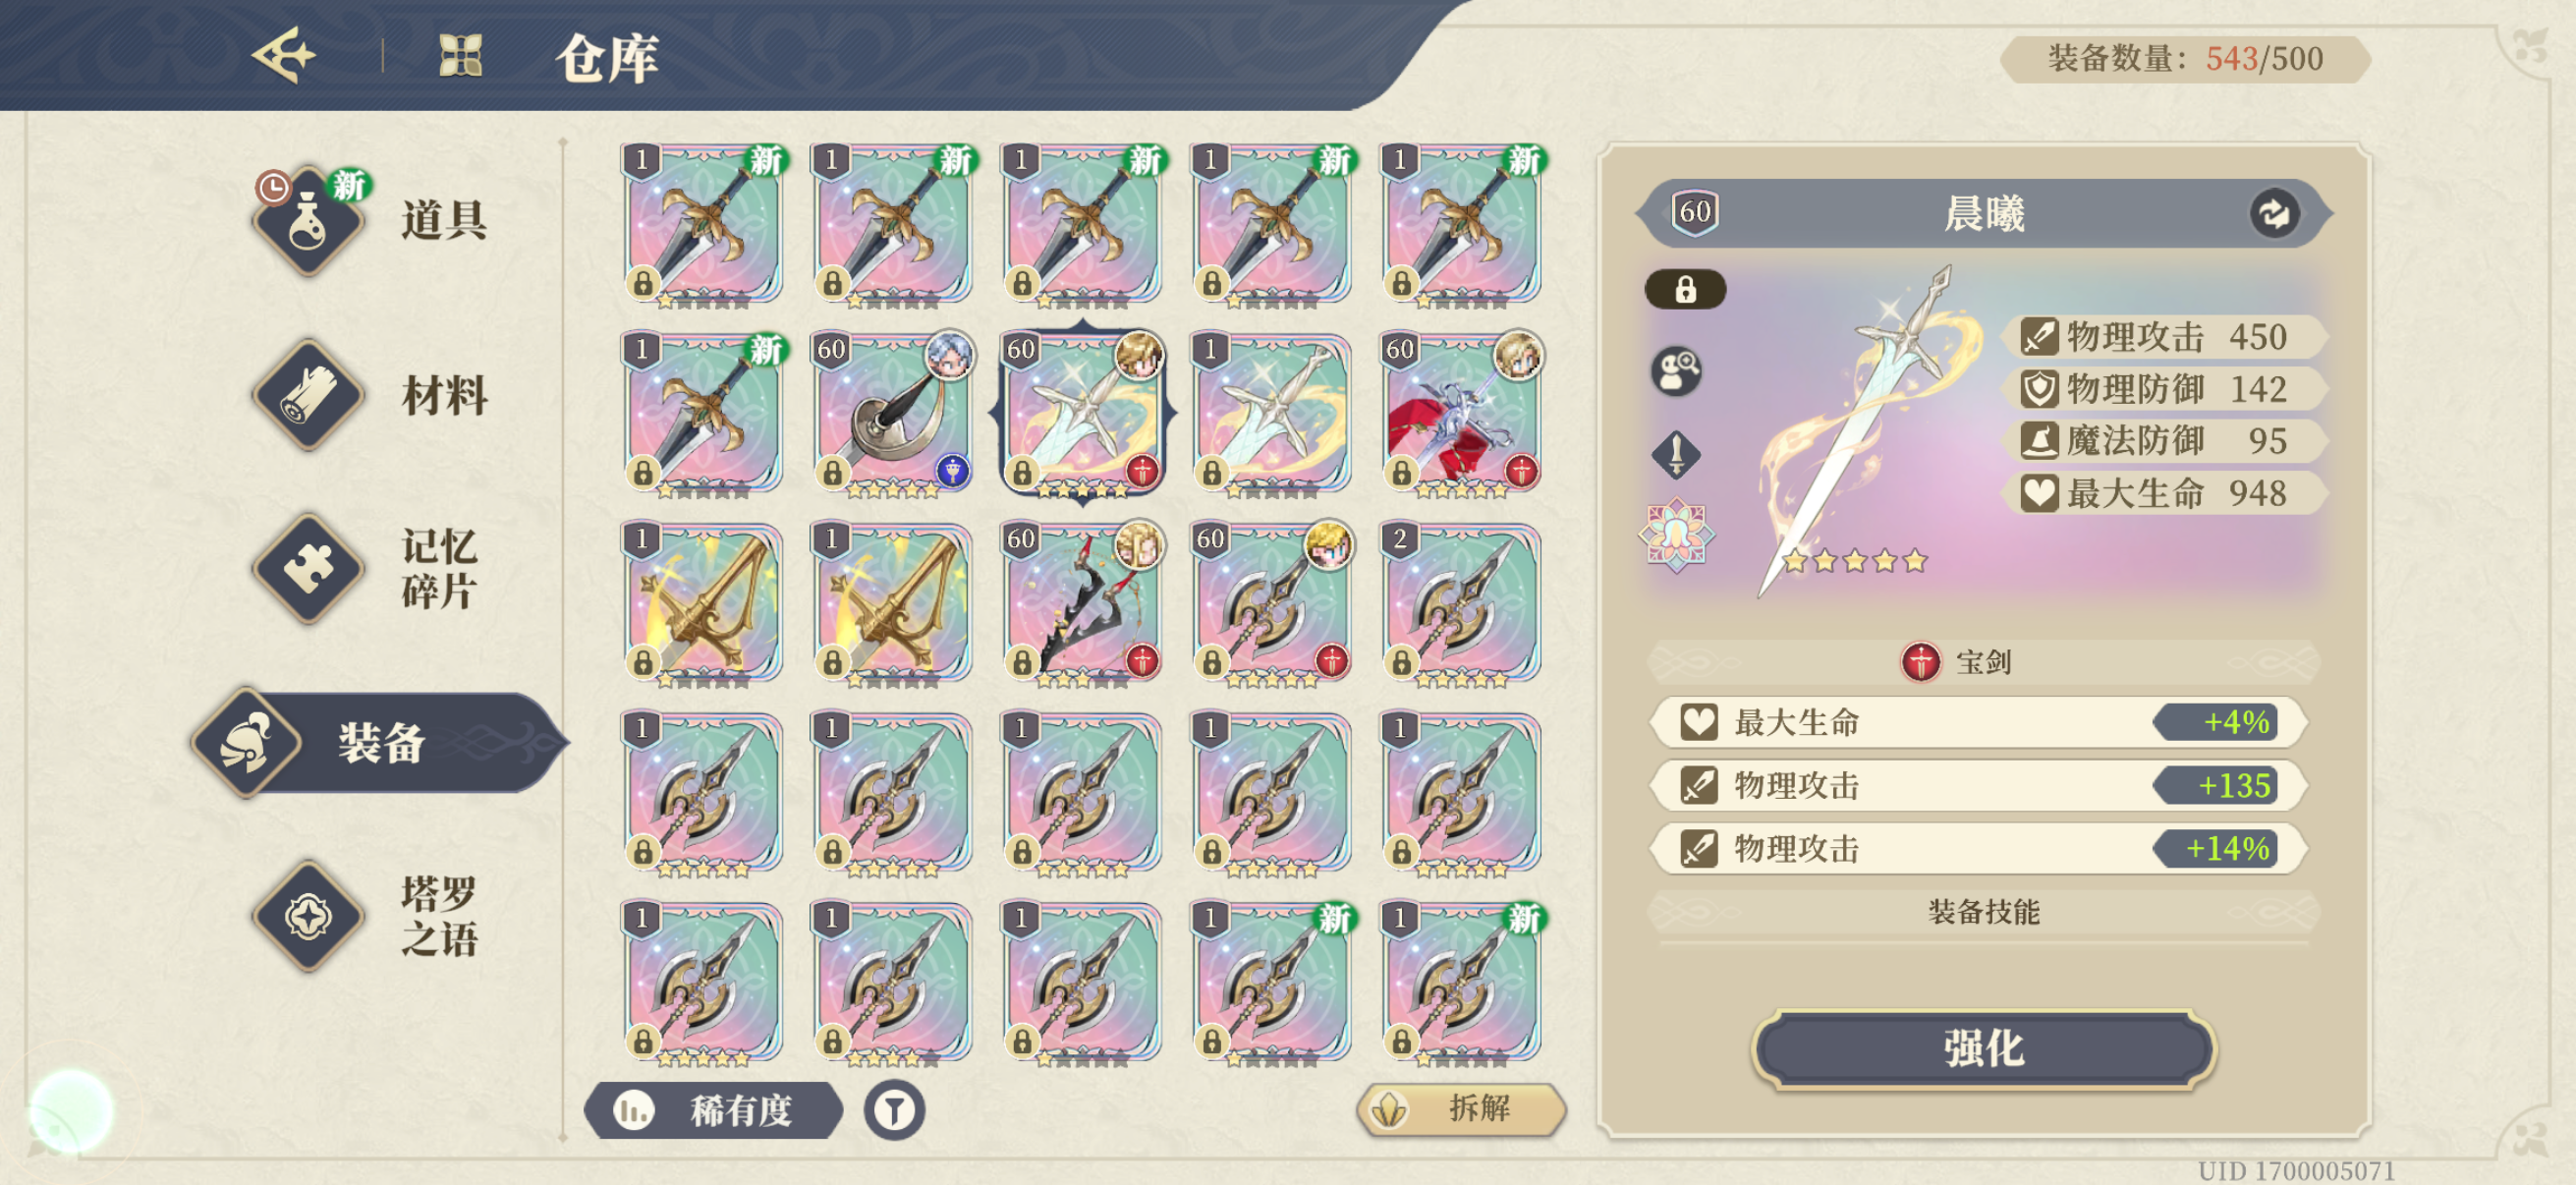Expand the 装备技能 section
This screenshot has width=2576, height=1185.
click(1982, 911)
